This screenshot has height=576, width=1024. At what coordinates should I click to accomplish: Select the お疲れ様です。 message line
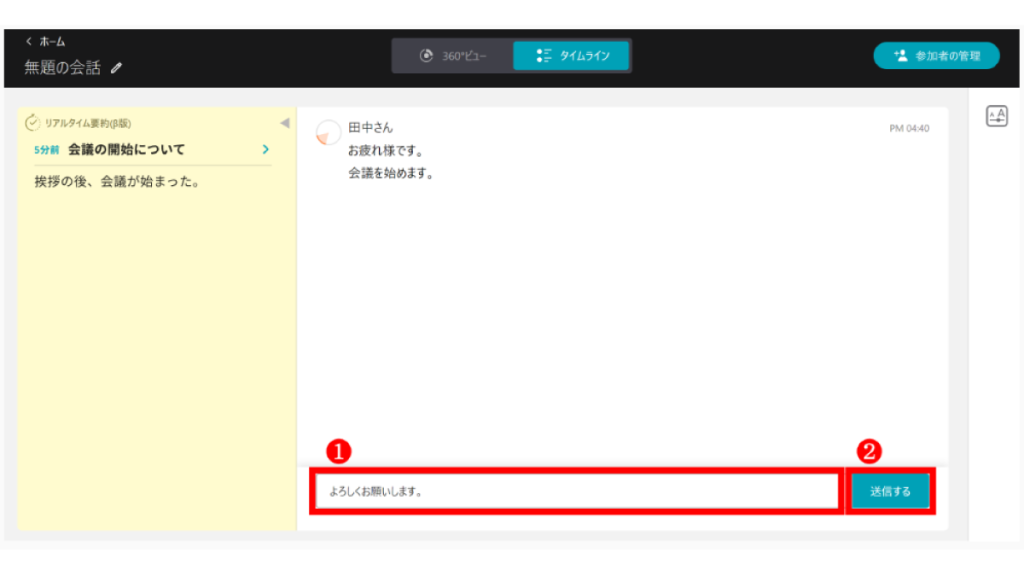(x=385, y=151)
